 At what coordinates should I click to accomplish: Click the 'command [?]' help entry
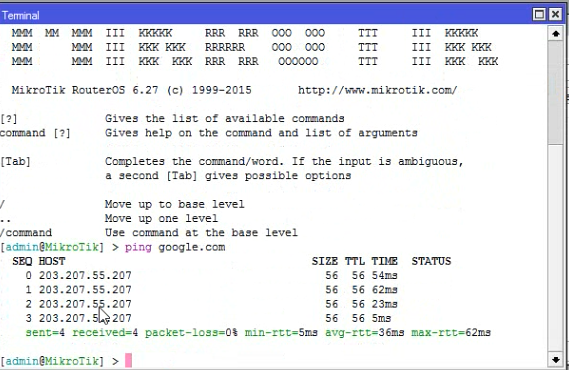click(x=35, y=133)
